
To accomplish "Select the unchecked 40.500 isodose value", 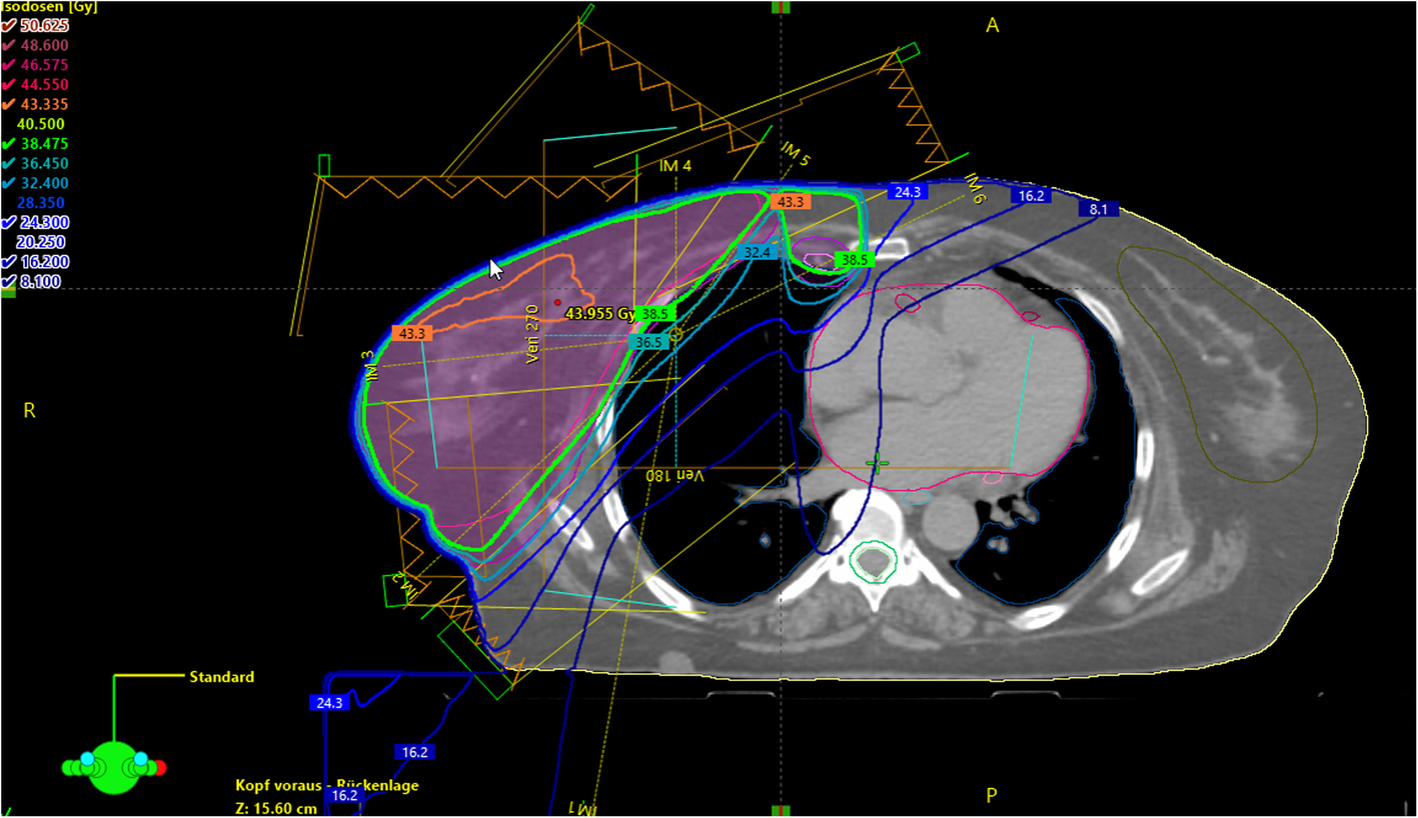I will 43,124.
